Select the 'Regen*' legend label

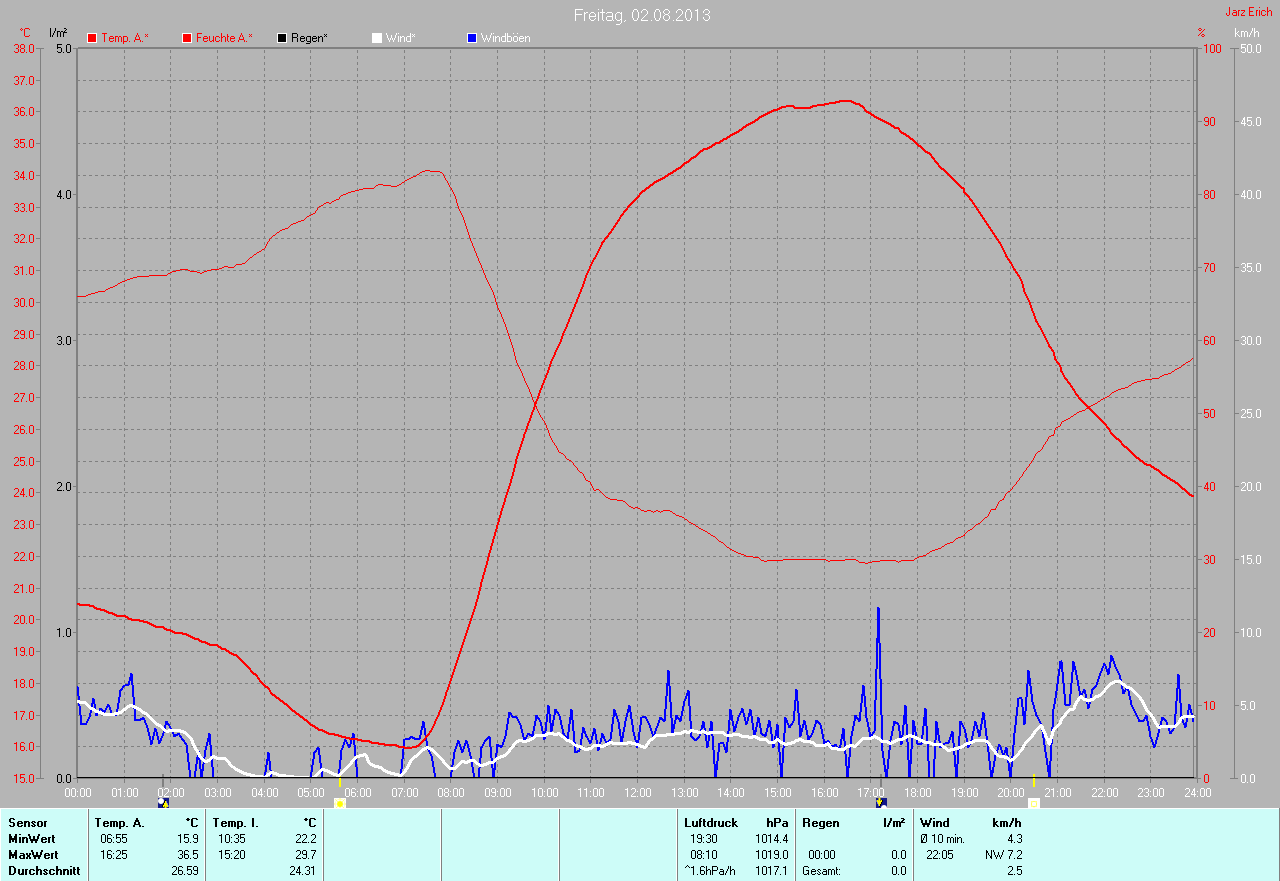[310, 38]
